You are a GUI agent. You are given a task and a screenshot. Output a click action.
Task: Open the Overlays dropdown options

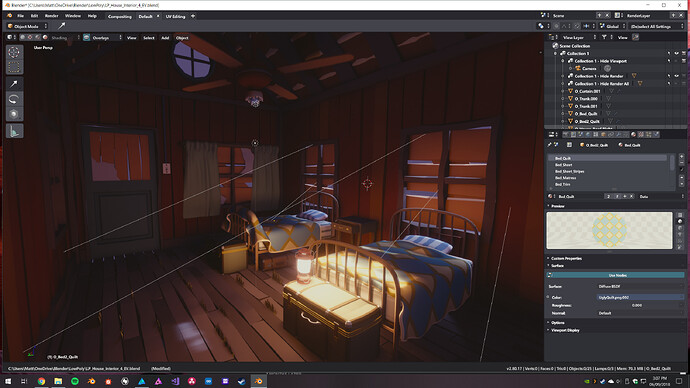point(106,38)
